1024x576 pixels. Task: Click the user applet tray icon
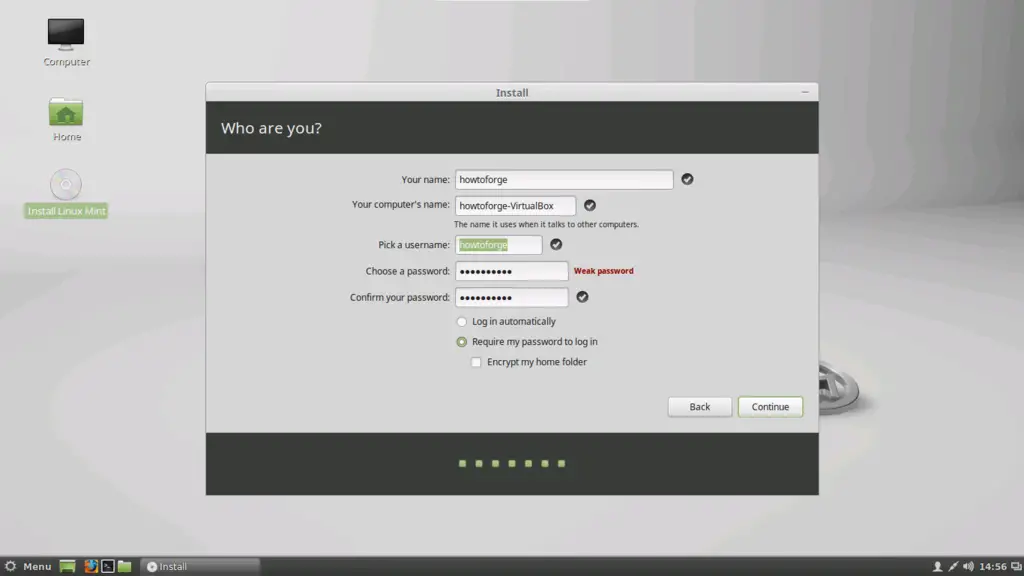tap(936, 566)
